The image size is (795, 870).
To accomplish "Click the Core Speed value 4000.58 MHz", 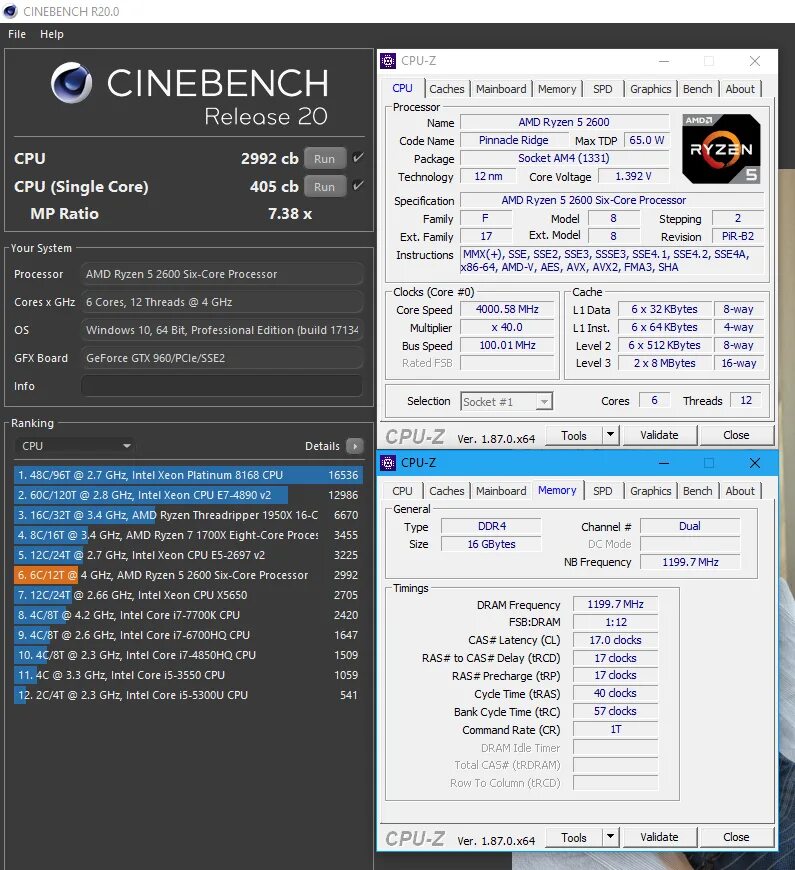I will pos(507,309).
